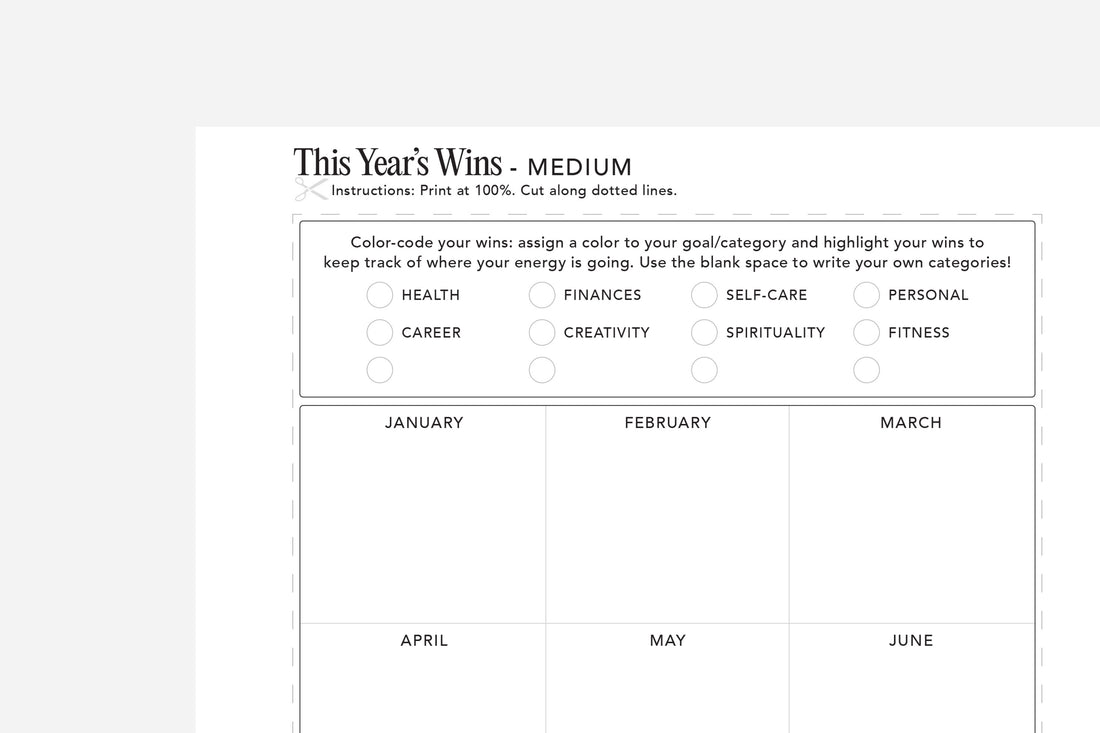The height and width of the screenshot is (733, 1100).
Task: Click blank circle below CAREER
Action: [x=380, y=370]
